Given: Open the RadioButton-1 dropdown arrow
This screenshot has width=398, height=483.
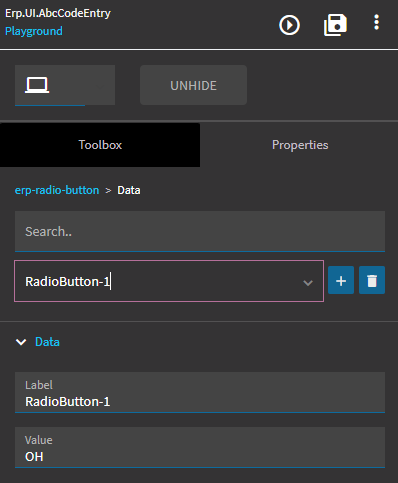Looking at the screenshot, I should (x=308, y=283).
